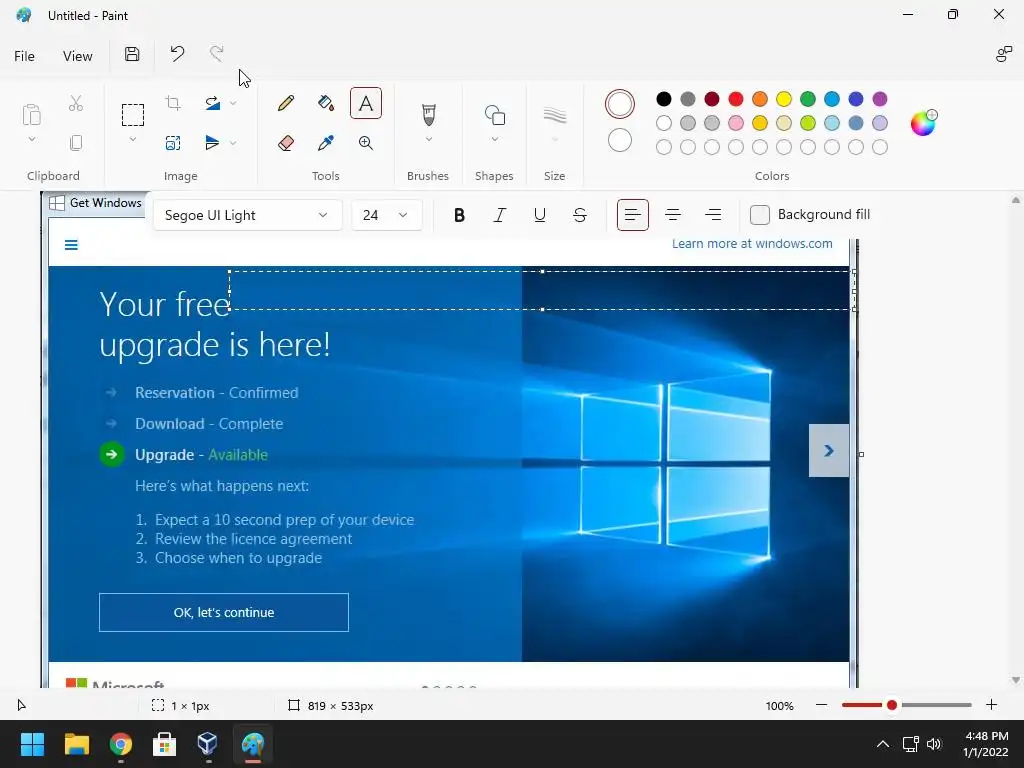
Task: Set text alignment to right
Action: click(x=713, y=215)
